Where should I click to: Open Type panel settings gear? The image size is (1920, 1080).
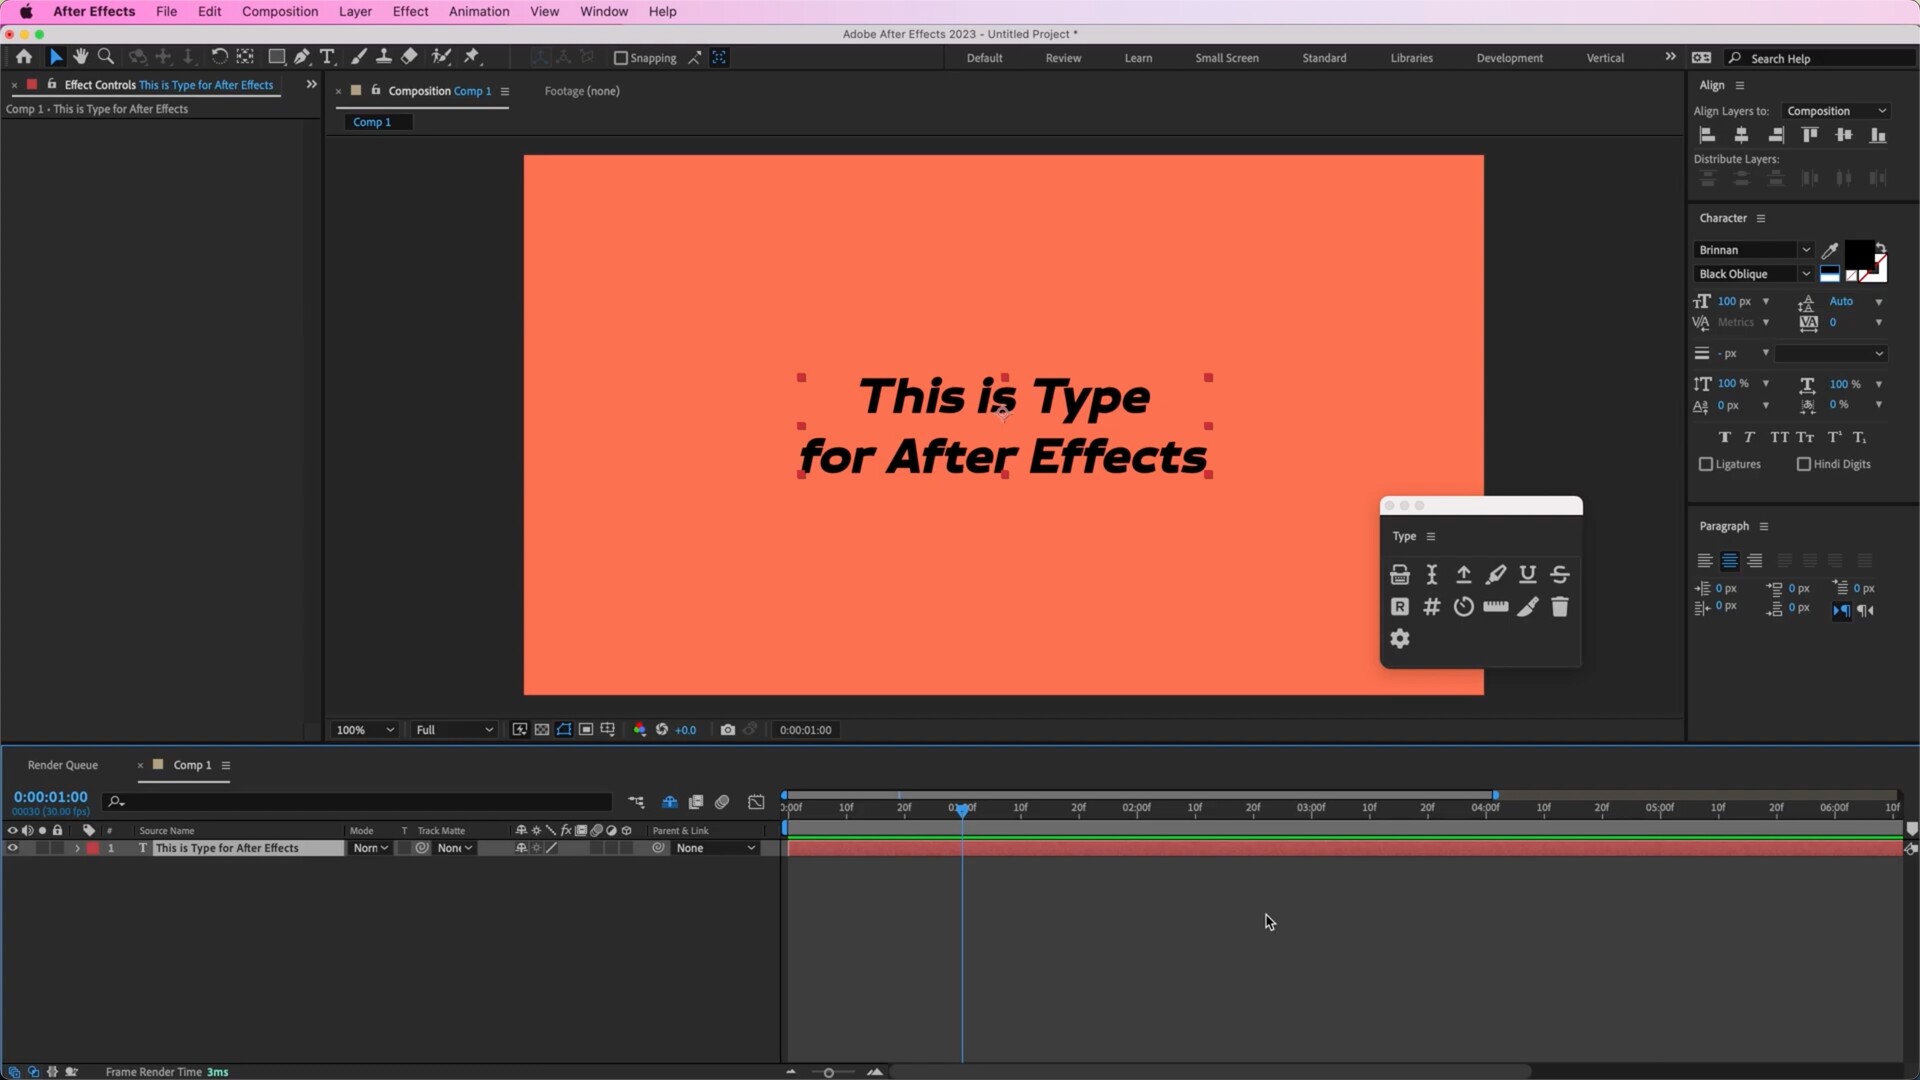click(x=1400, y=638)
